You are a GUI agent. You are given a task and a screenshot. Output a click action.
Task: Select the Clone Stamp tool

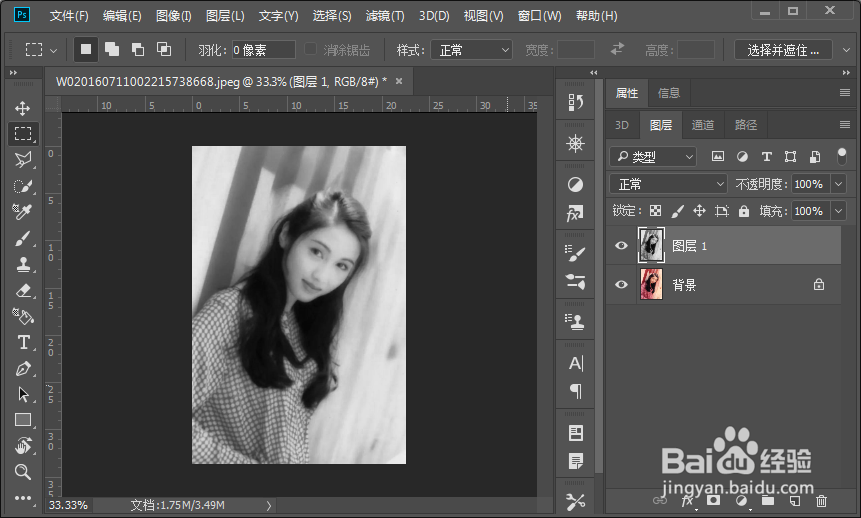[x=23, y=265]
